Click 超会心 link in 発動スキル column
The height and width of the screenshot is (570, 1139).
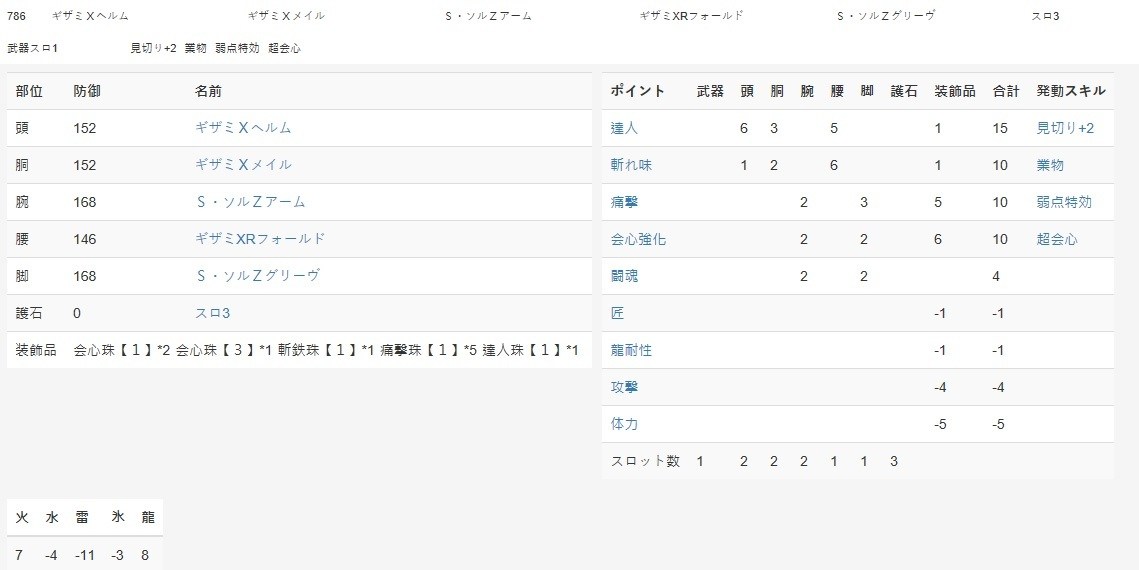[x=1057, y=240]
